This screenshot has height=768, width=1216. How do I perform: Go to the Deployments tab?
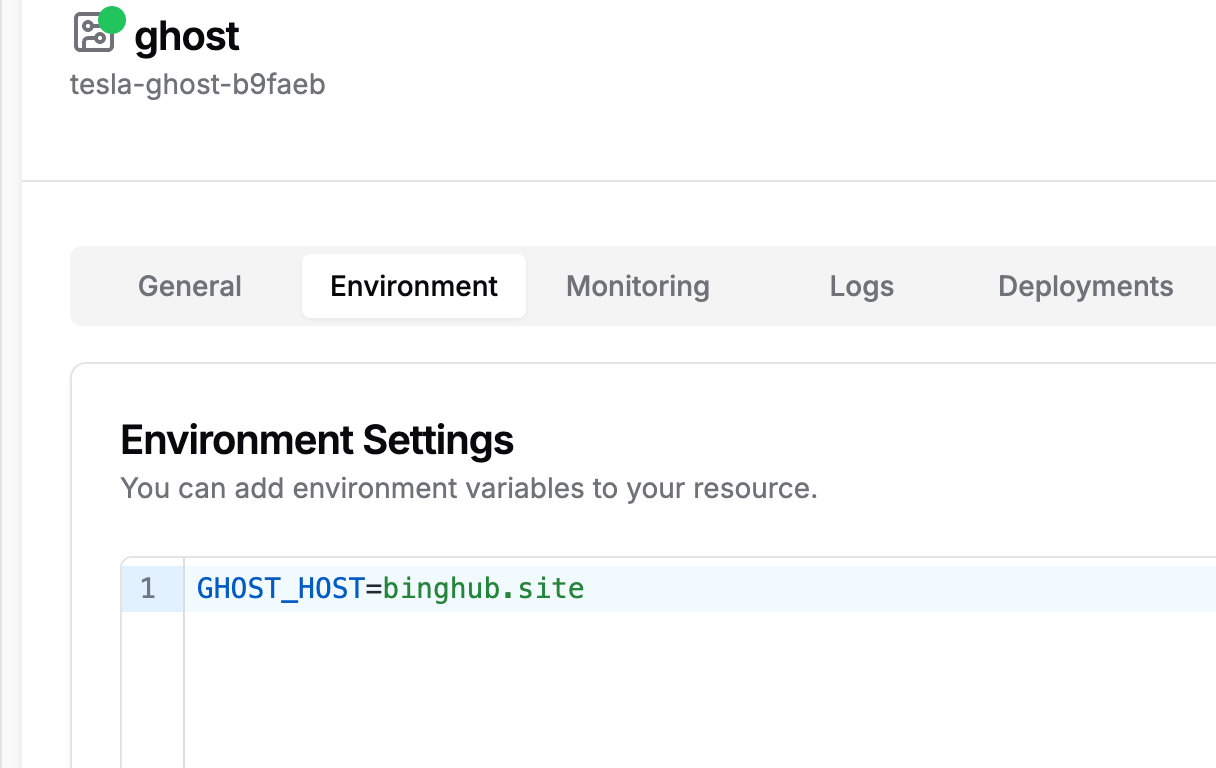(1086, 286)
